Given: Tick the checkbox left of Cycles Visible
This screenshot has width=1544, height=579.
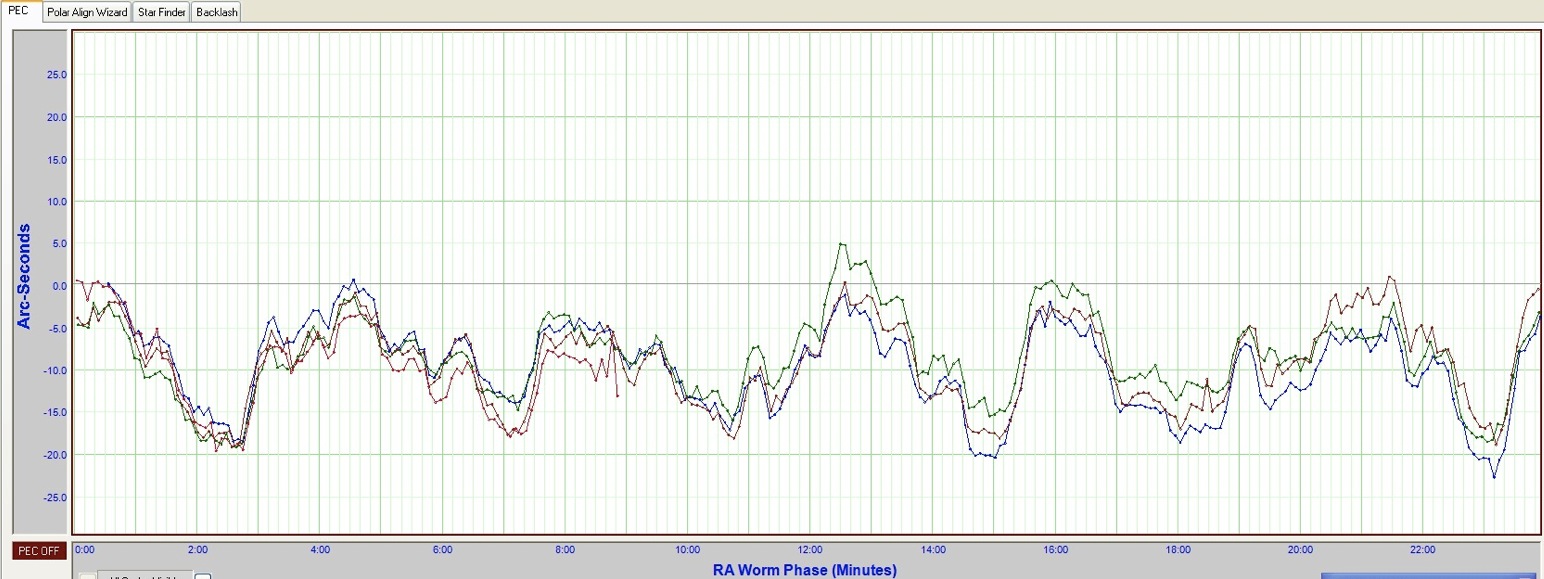Looking at the screenshot, I should click(x=88, y=576).
